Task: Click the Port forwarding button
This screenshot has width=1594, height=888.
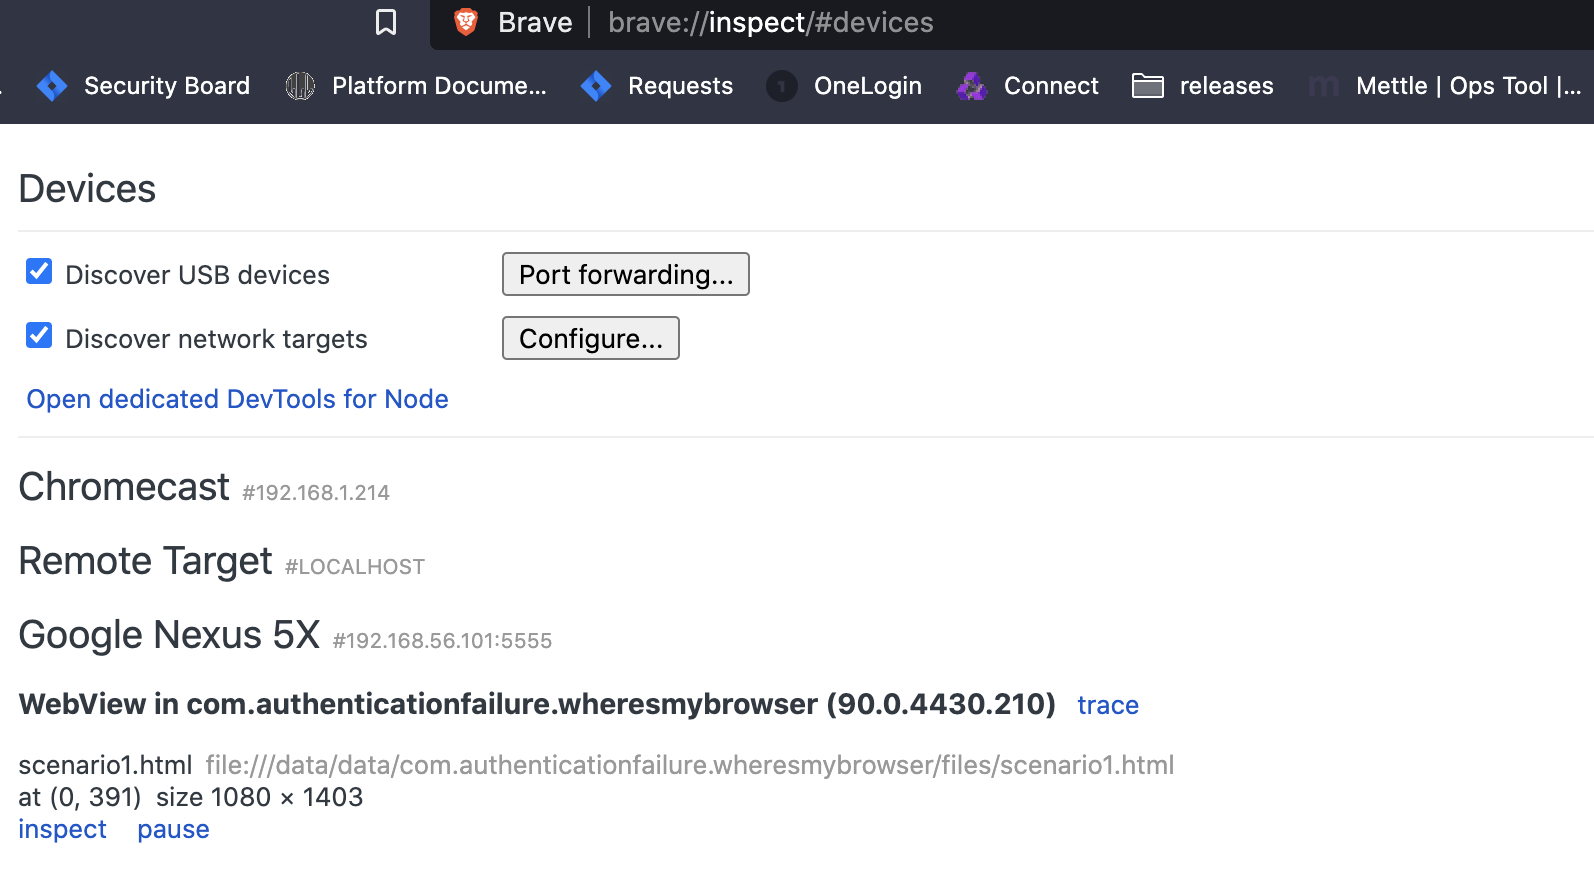Action: (625, 274)
